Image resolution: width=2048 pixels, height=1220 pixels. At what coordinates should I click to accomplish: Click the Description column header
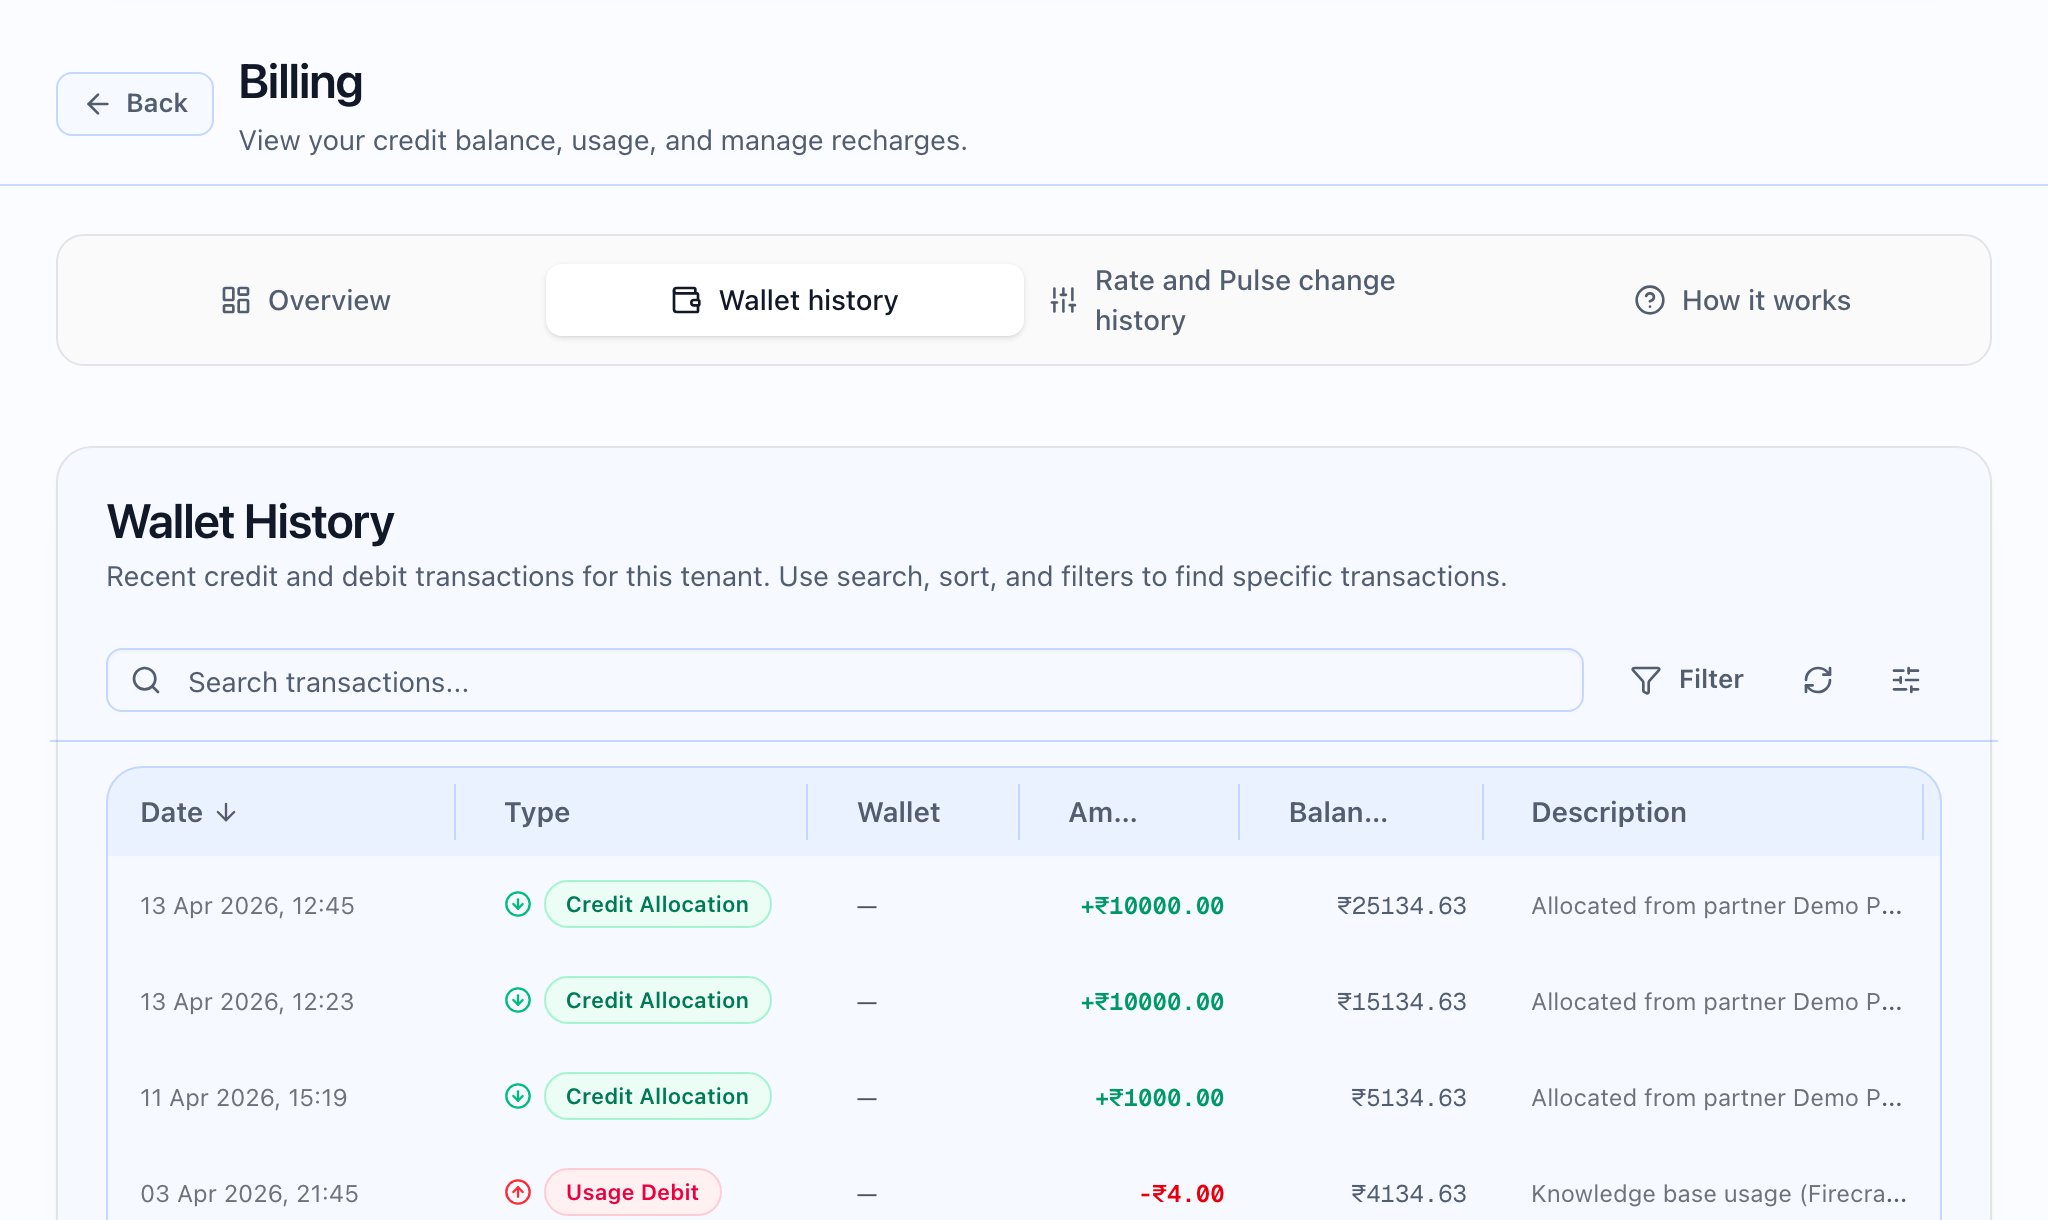coord(1609,812)
